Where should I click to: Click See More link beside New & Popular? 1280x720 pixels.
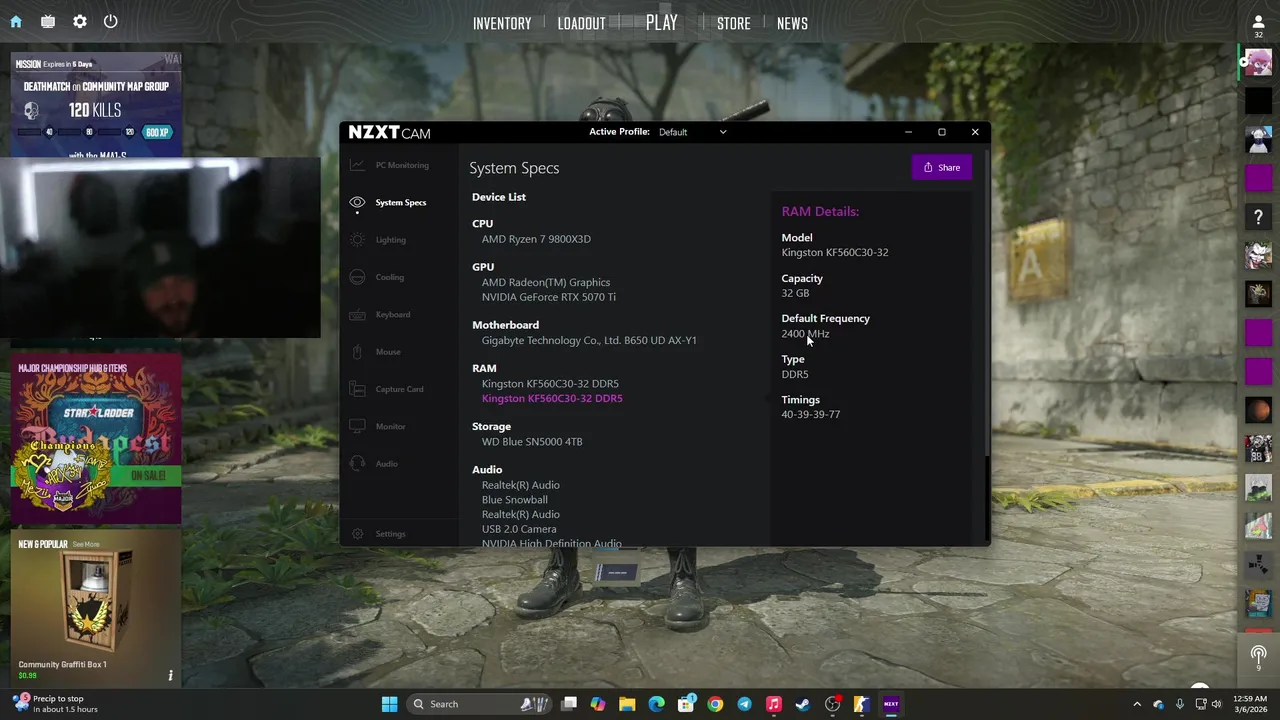pyautogui.click(x=86, y=545)
